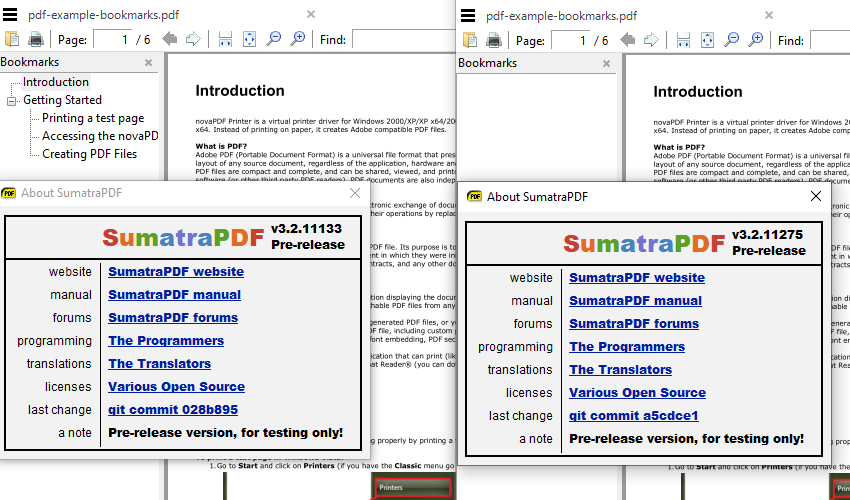The image size is (850, 500).
Task: Select Fit Width icon in right window
Action: (x=683, y=40)
